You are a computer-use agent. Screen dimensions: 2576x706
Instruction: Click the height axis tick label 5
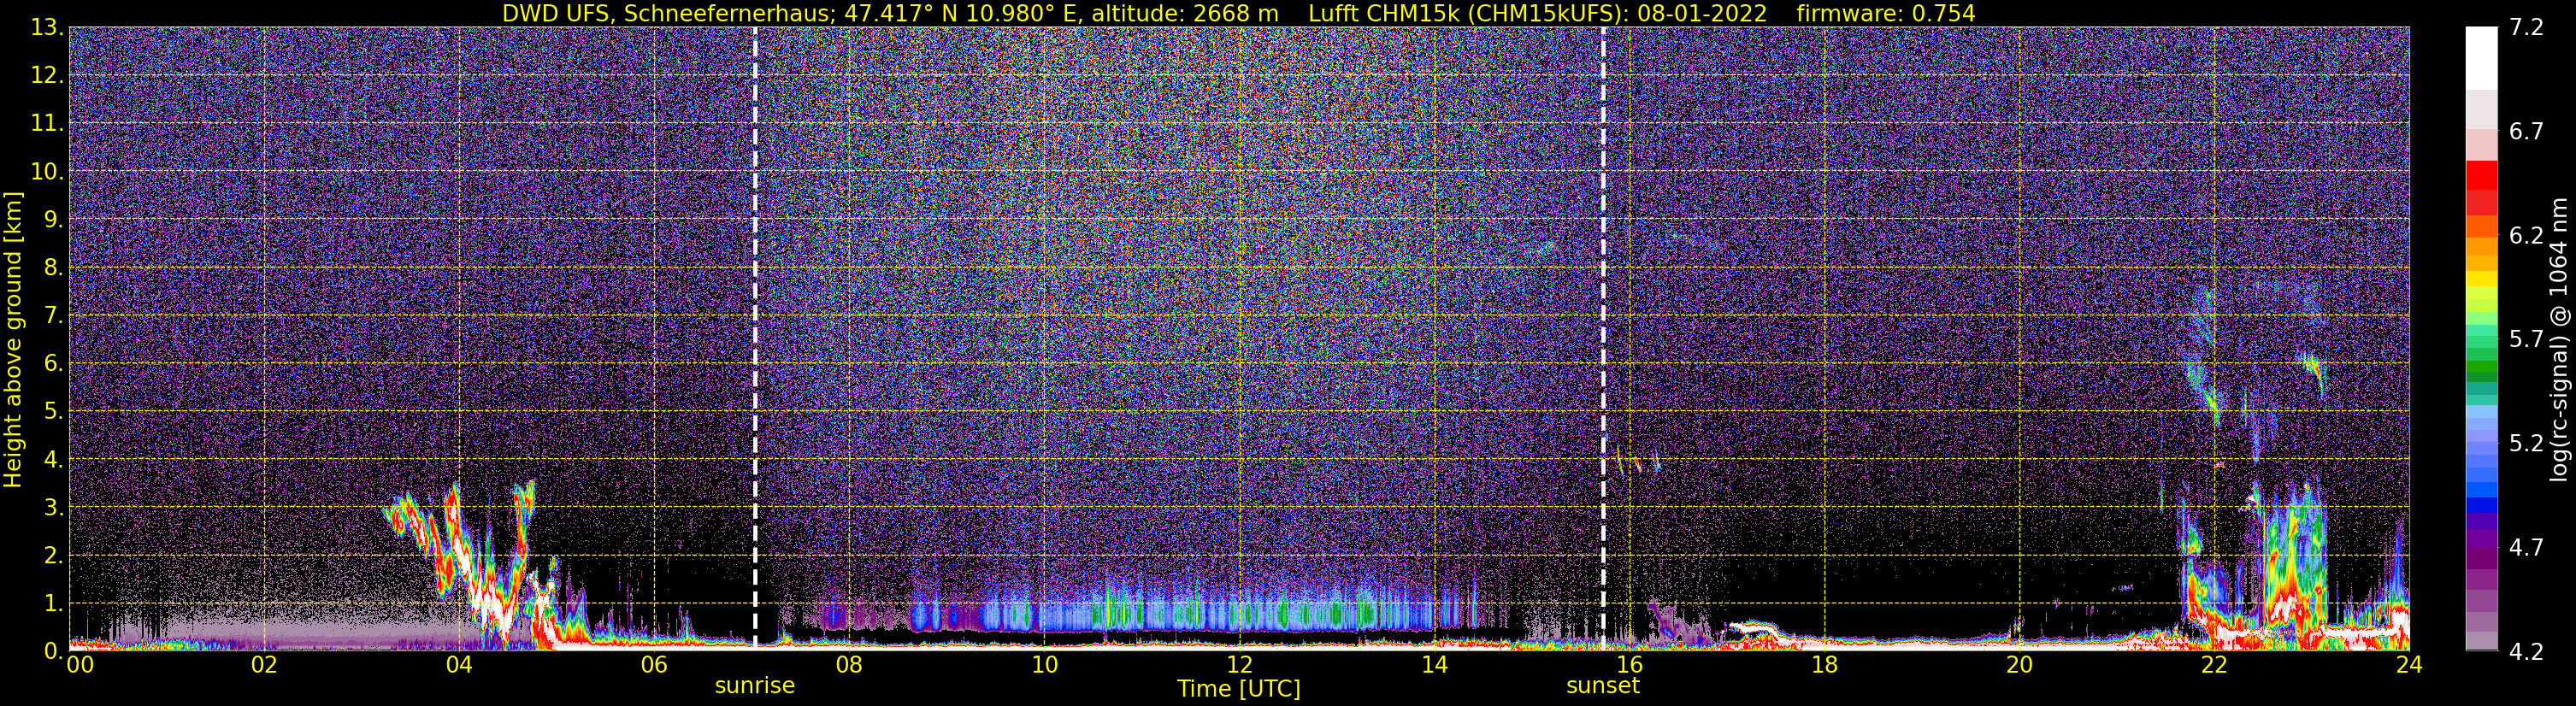coord(53,411)
